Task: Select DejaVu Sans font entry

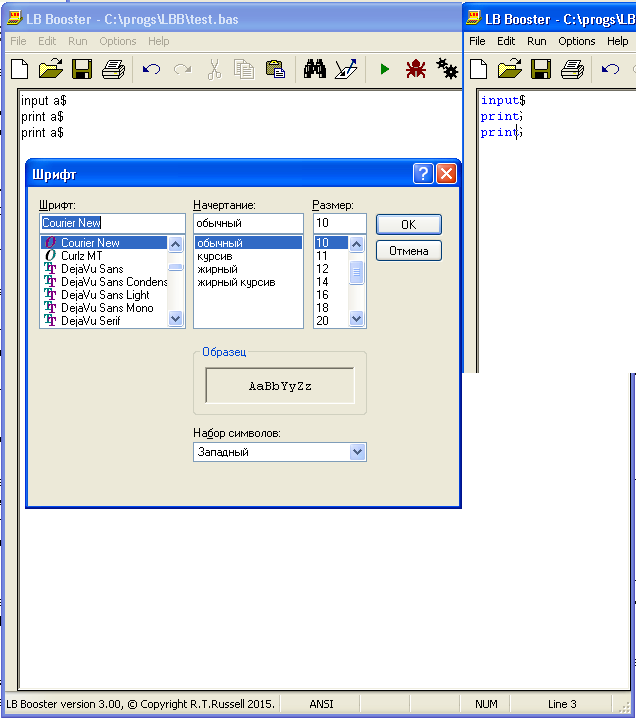Action: click(104, 269)
